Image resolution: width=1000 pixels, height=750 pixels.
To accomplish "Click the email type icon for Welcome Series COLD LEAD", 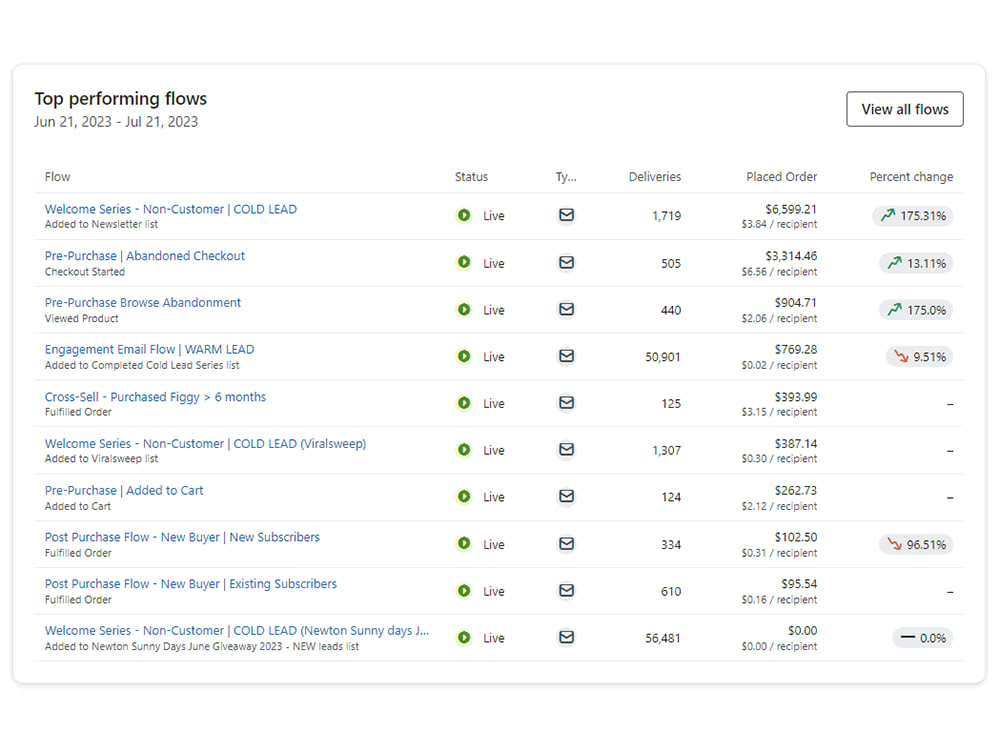I will 566,216.
